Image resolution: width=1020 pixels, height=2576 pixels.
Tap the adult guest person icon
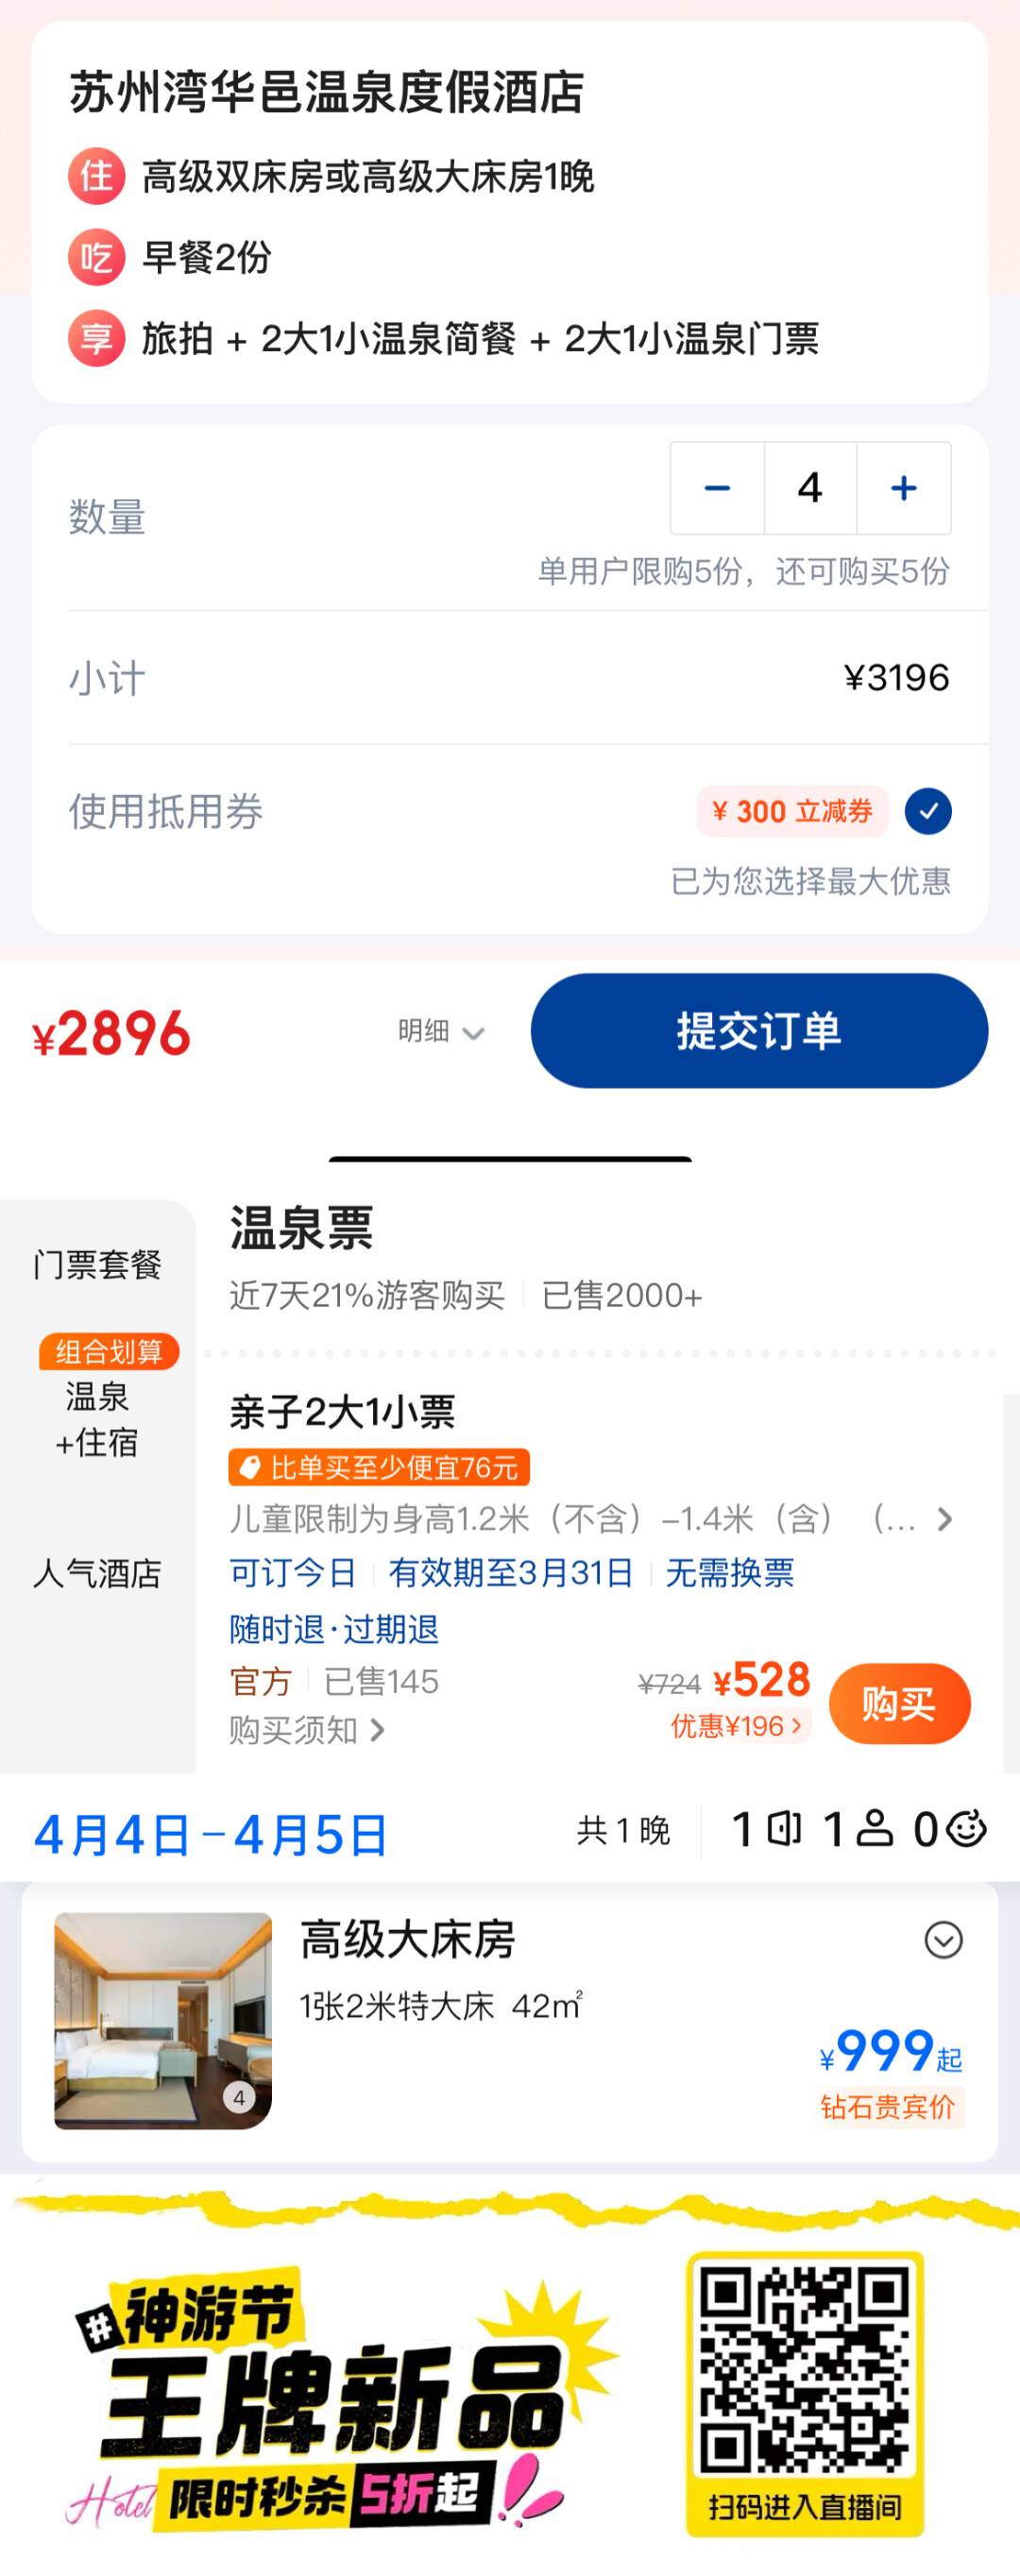coord(875,1829)
